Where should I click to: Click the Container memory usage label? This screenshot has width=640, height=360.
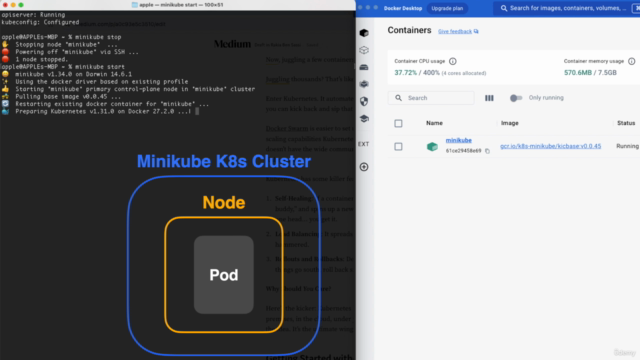click(x=594, y=61)
